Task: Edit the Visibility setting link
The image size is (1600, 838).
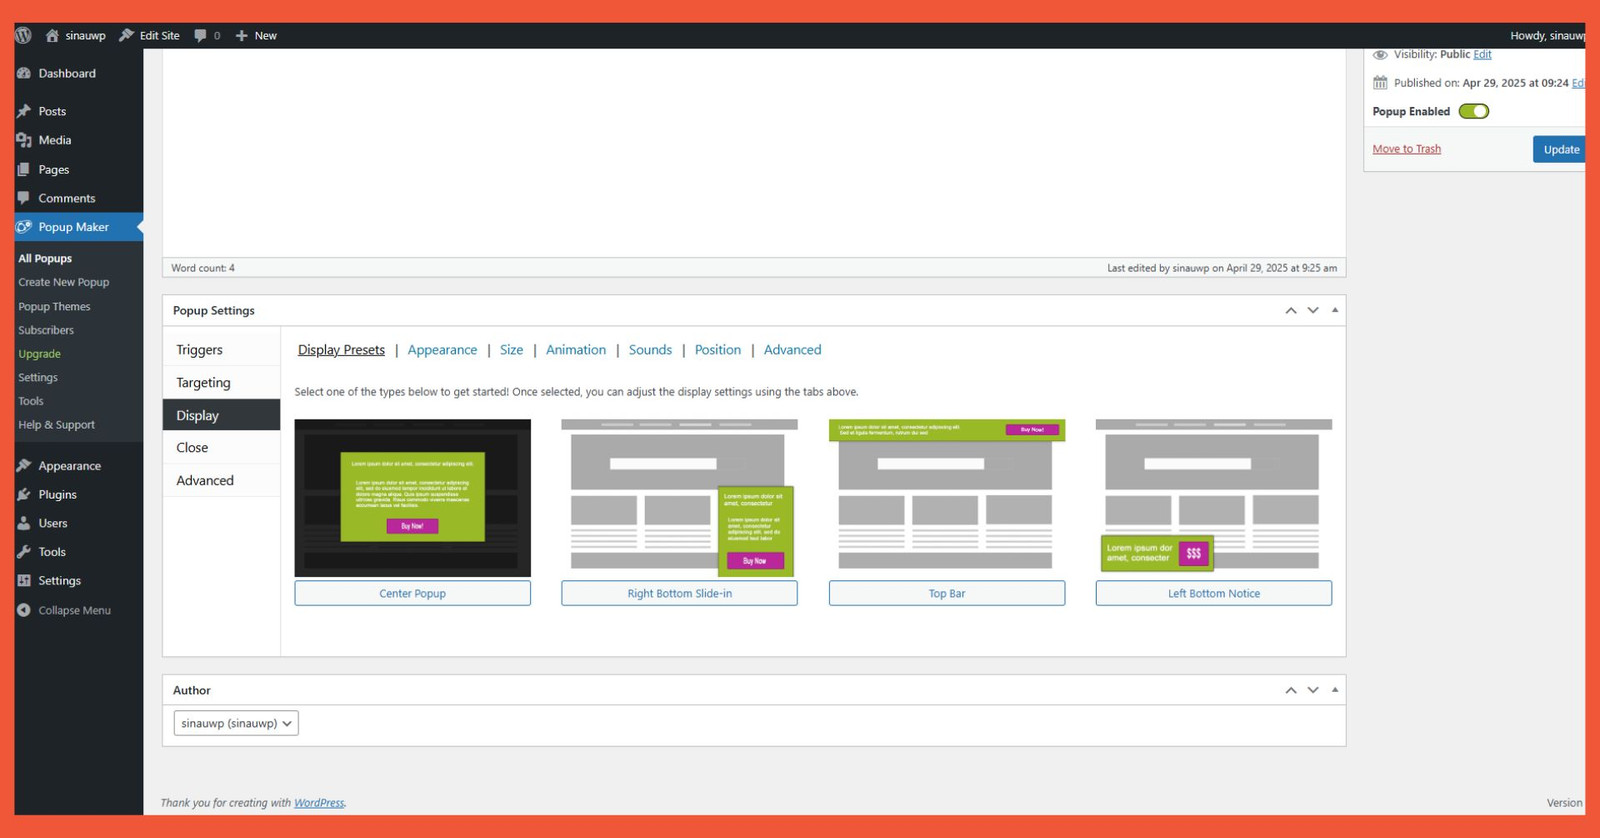Action: [x=1482, y=55]
